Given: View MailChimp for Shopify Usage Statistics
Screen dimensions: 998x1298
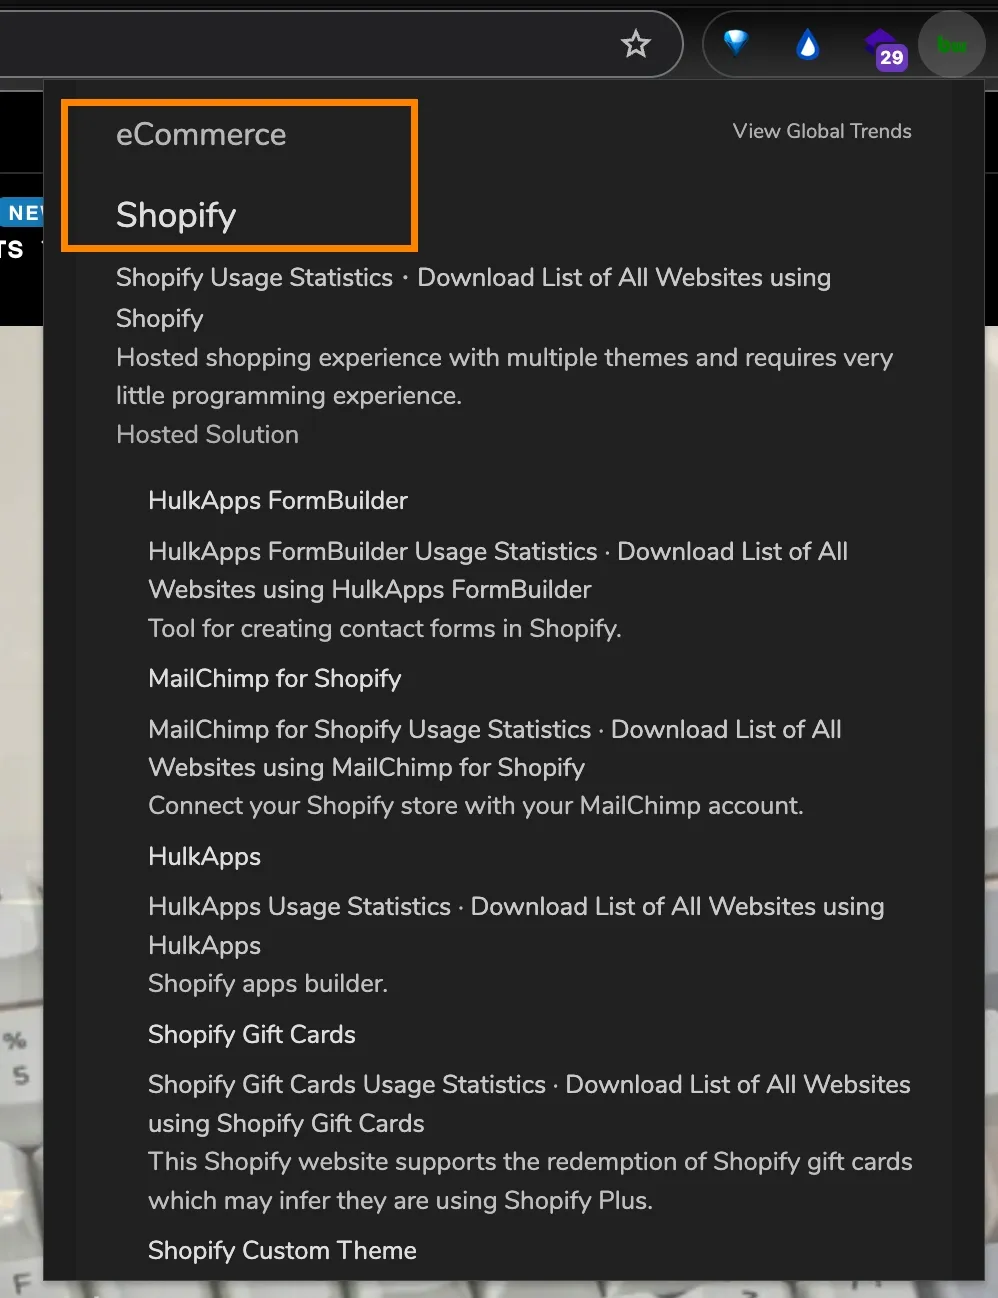Looking at the screenshot, I should (x=369, y=729).
